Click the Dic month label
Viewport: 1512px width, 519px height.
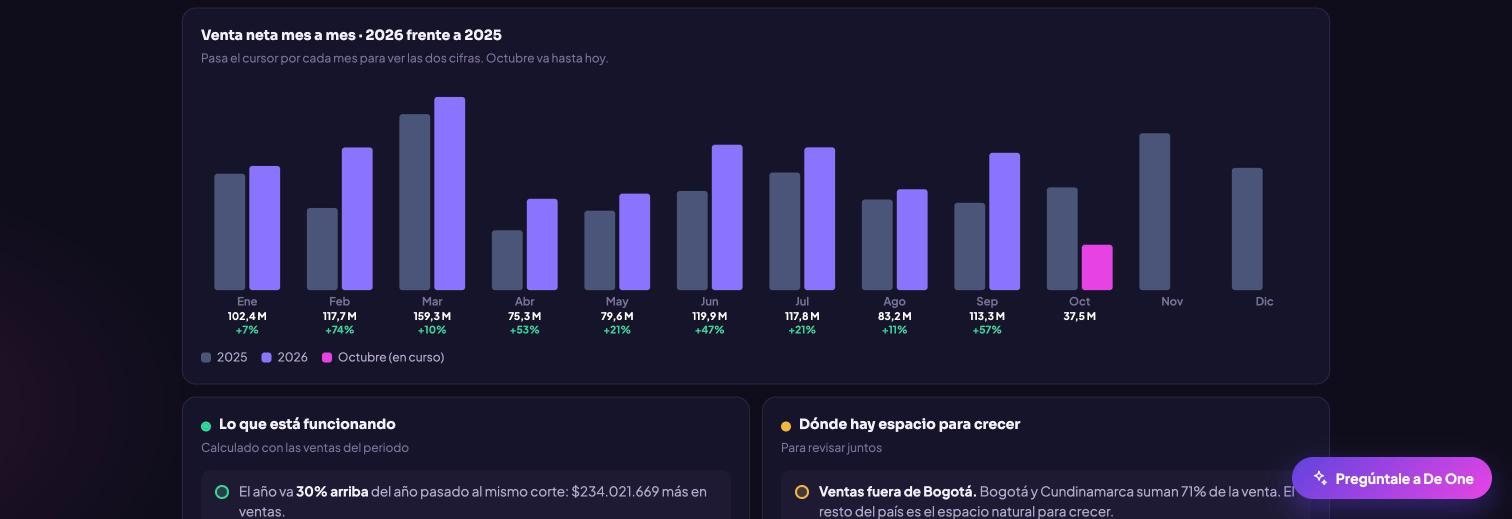1264,301
